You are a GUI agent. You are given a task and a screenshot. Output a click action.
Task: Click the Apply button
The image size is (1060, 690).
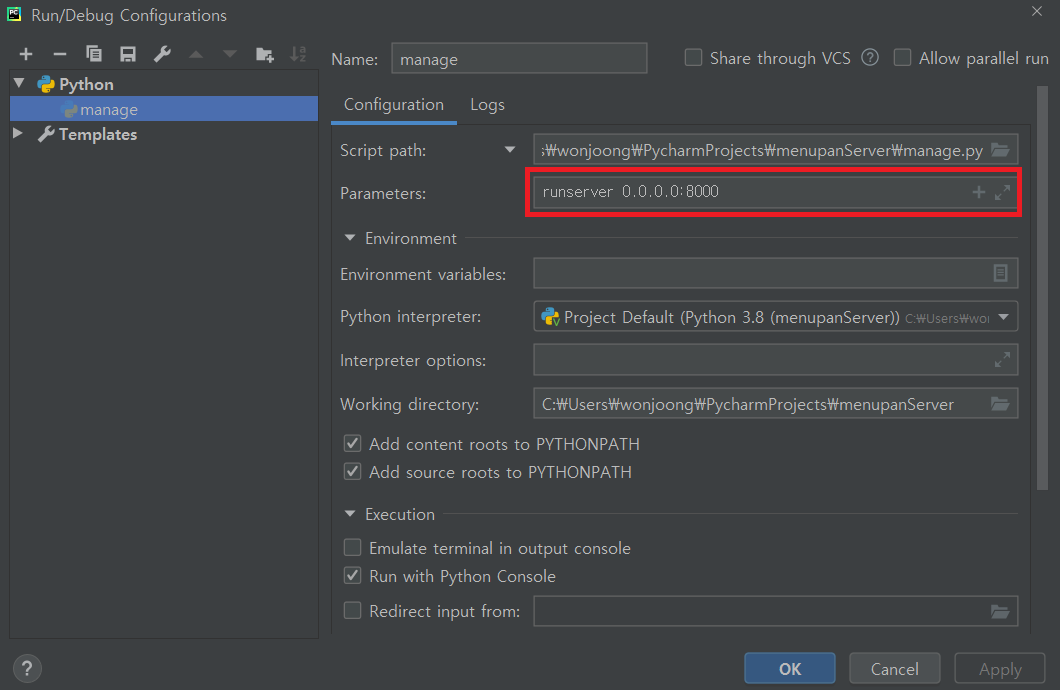[1000, 669]
